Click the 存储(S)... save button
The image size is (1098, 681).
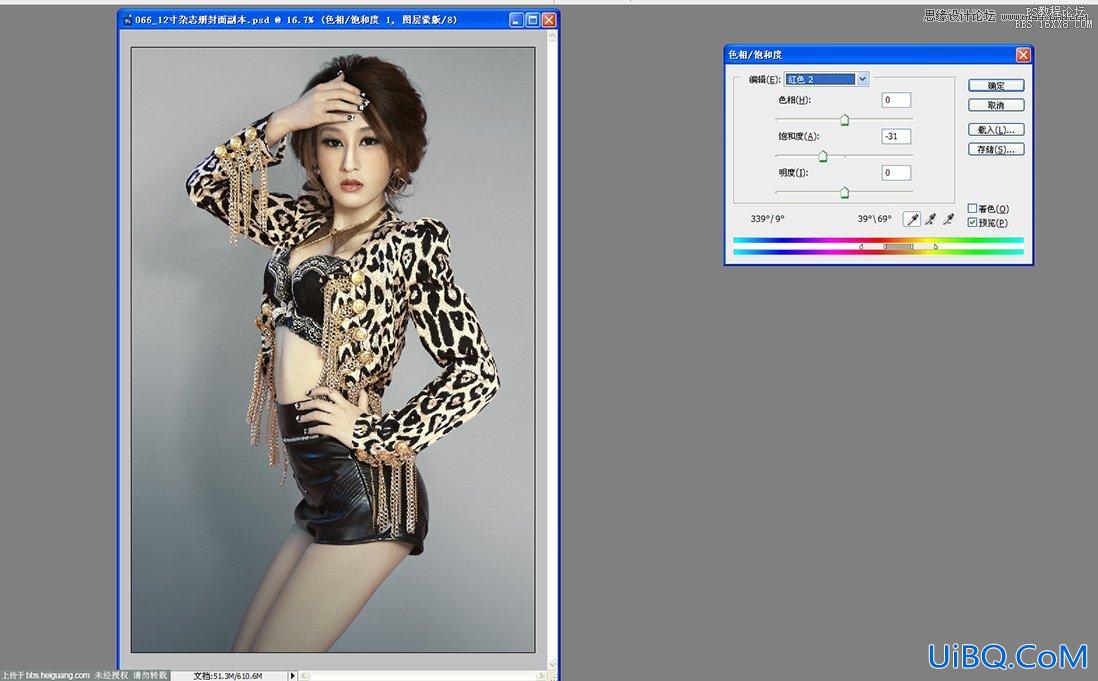(x=996, y=149)
